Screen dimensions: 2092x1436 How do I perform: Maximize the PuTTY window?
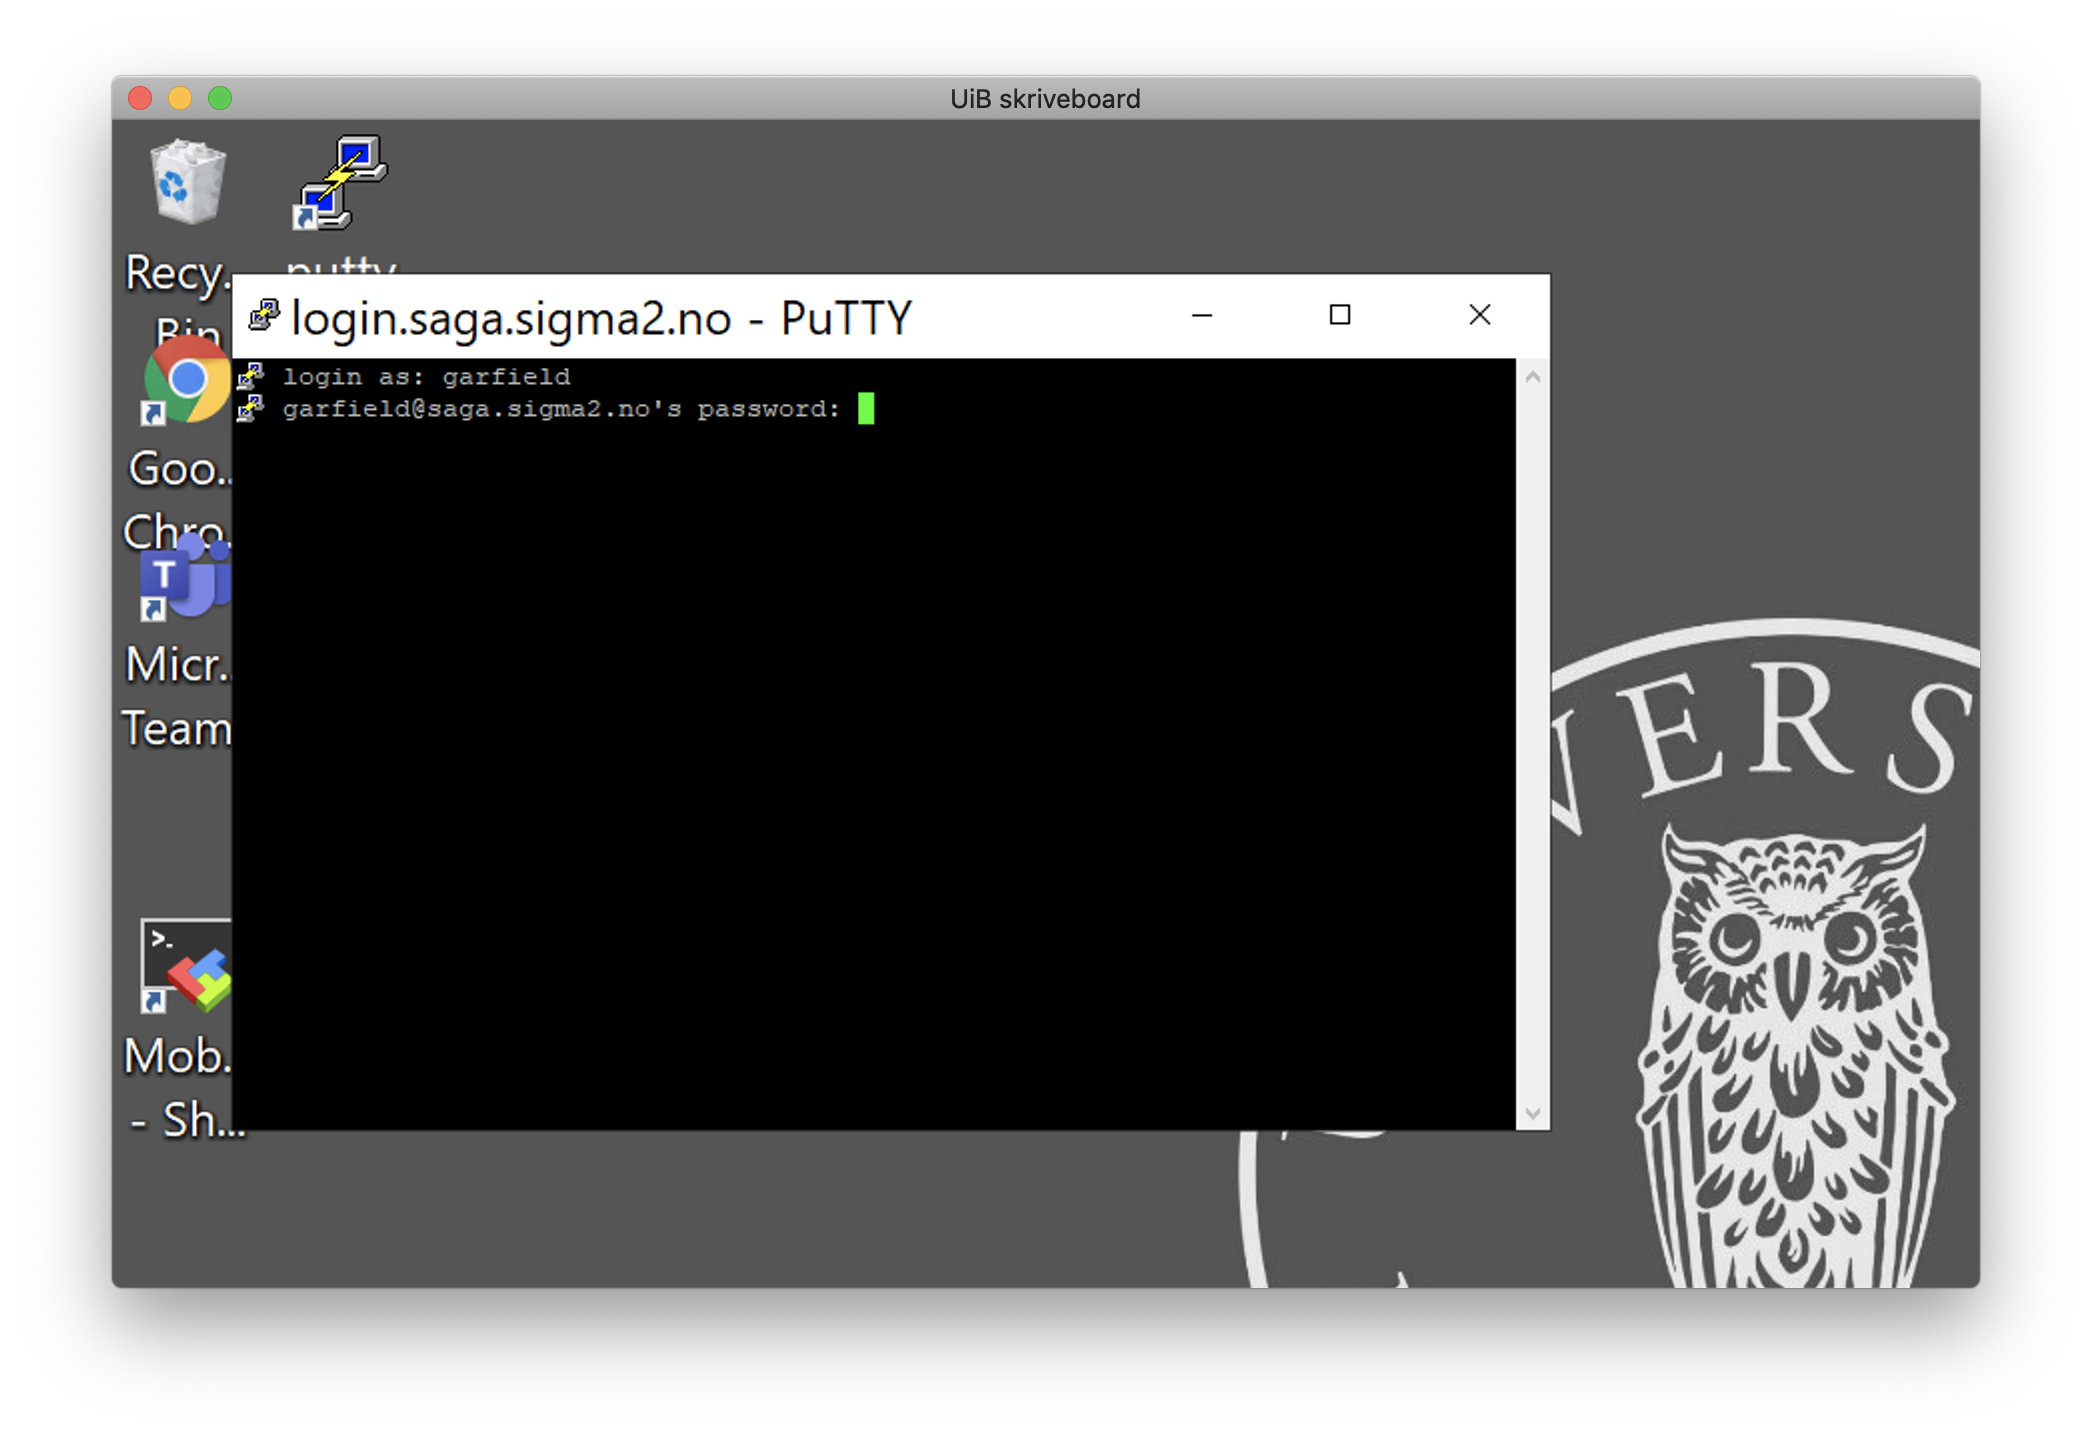pos(1340,316)
